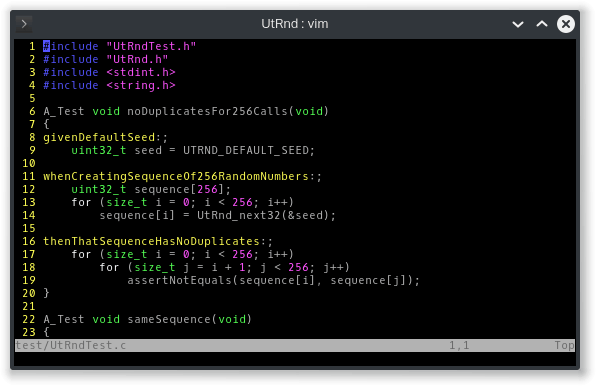The width and height of the screenshot is (596, 386).
Task: Click line number 21 in the gutter
Action: (29, 306)
